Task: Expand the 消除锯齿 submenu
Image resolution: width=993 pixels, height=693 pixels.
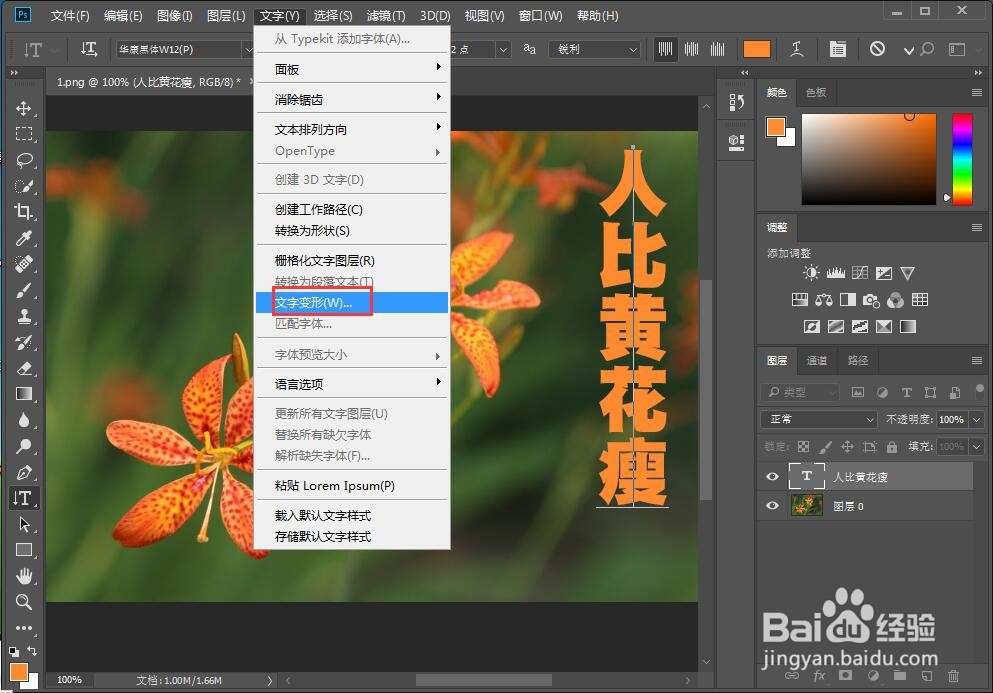Action: click(x=352, y=99)
